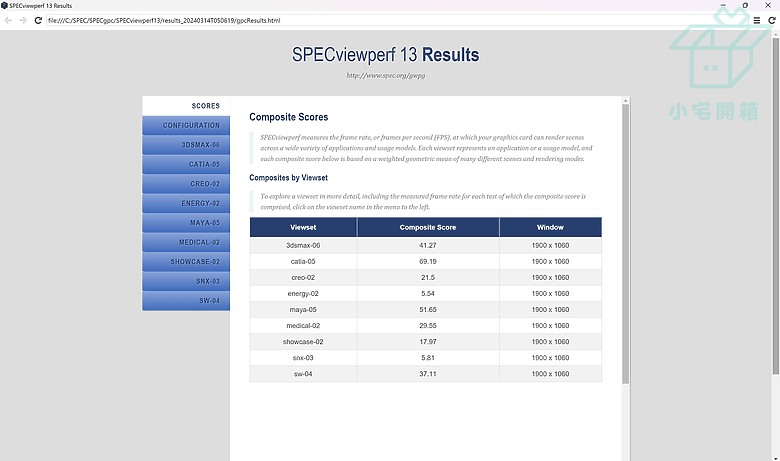Click the 41.27 composite score

pos(428,245)
